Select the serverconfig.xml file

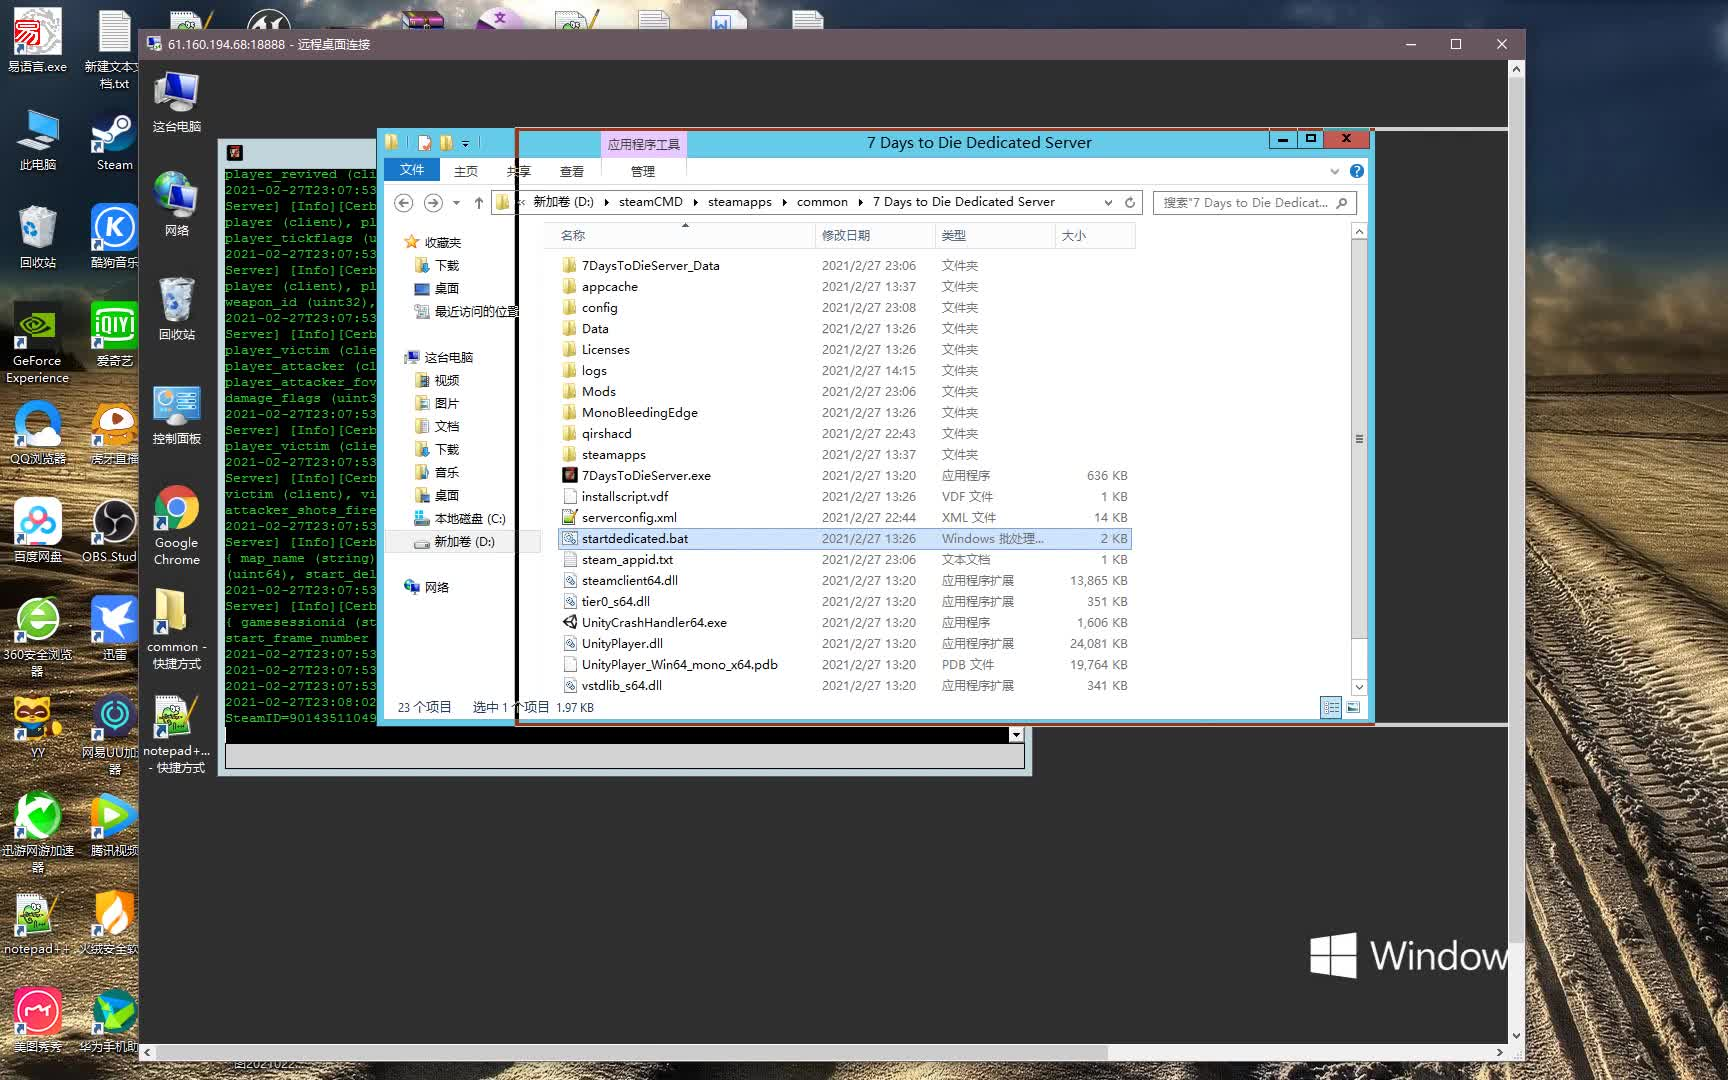coord(629,517)
